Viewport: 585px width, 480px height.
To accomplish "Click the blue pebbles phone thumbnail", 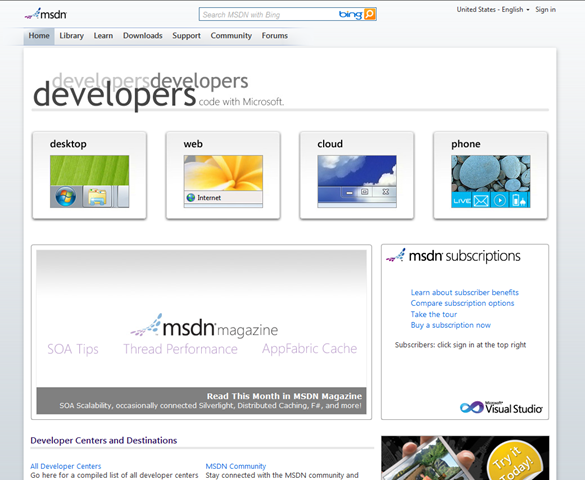I will (491, 174).
